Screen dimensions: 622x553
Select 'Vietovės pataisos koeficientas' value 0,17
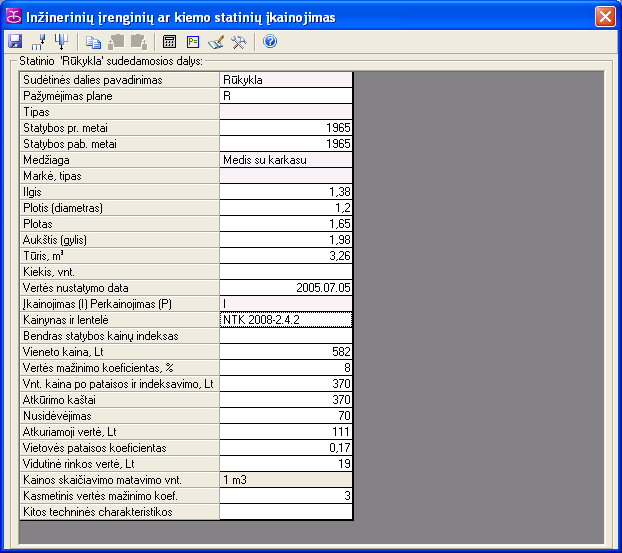(286, 448)
